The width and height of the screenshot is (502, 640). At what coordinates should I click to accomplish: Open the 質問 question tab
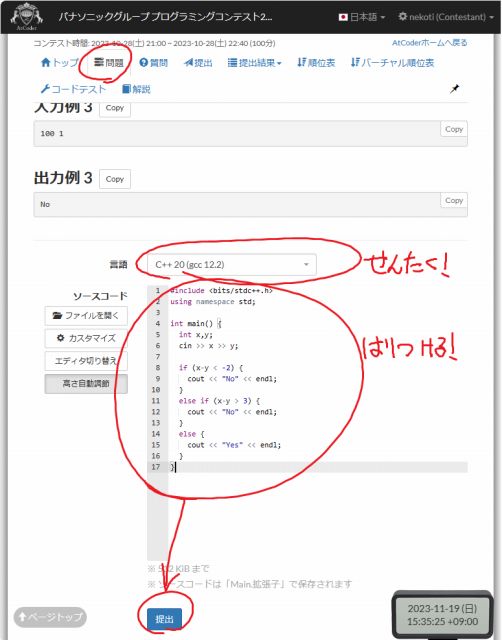[x=153, y=63]
